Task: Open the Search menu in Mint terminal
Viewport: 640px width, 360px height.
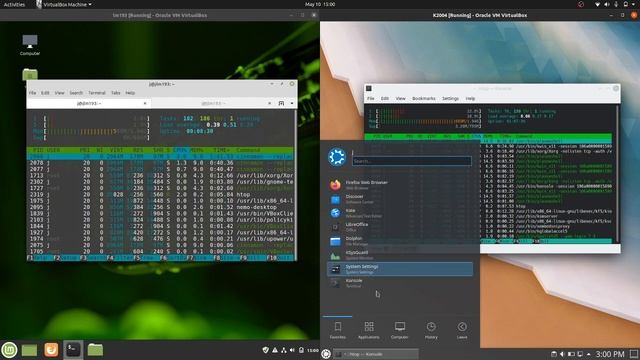Action: 76,93
